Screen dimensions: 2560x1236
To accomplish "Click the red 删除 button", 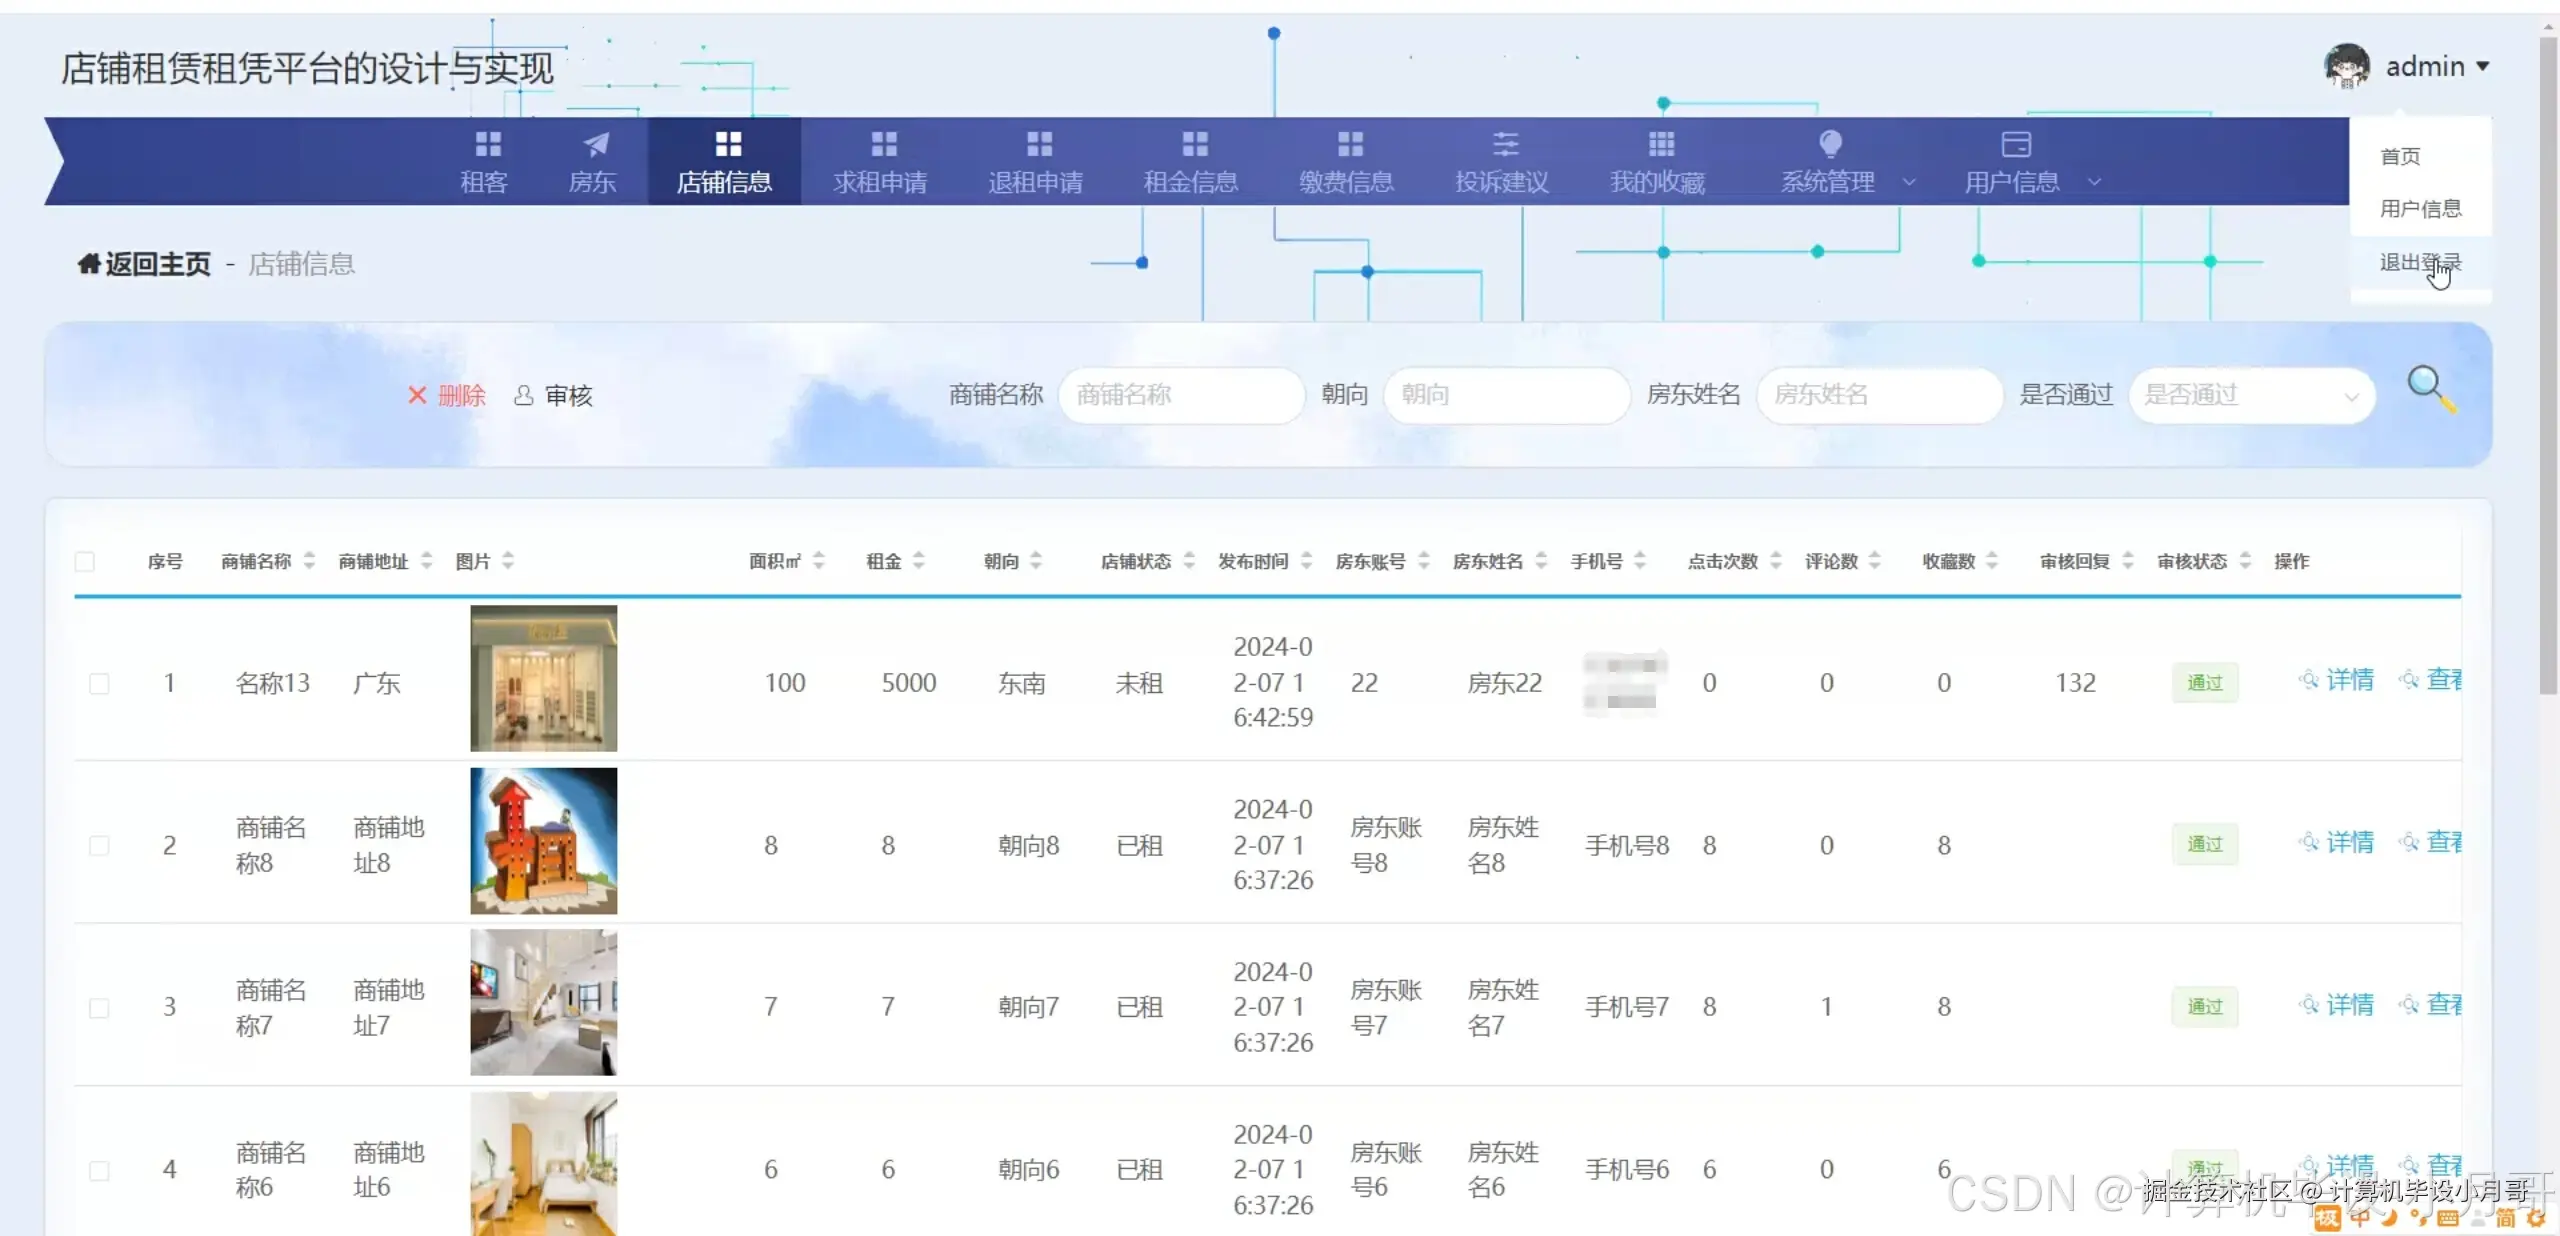I will pos(448,395).
